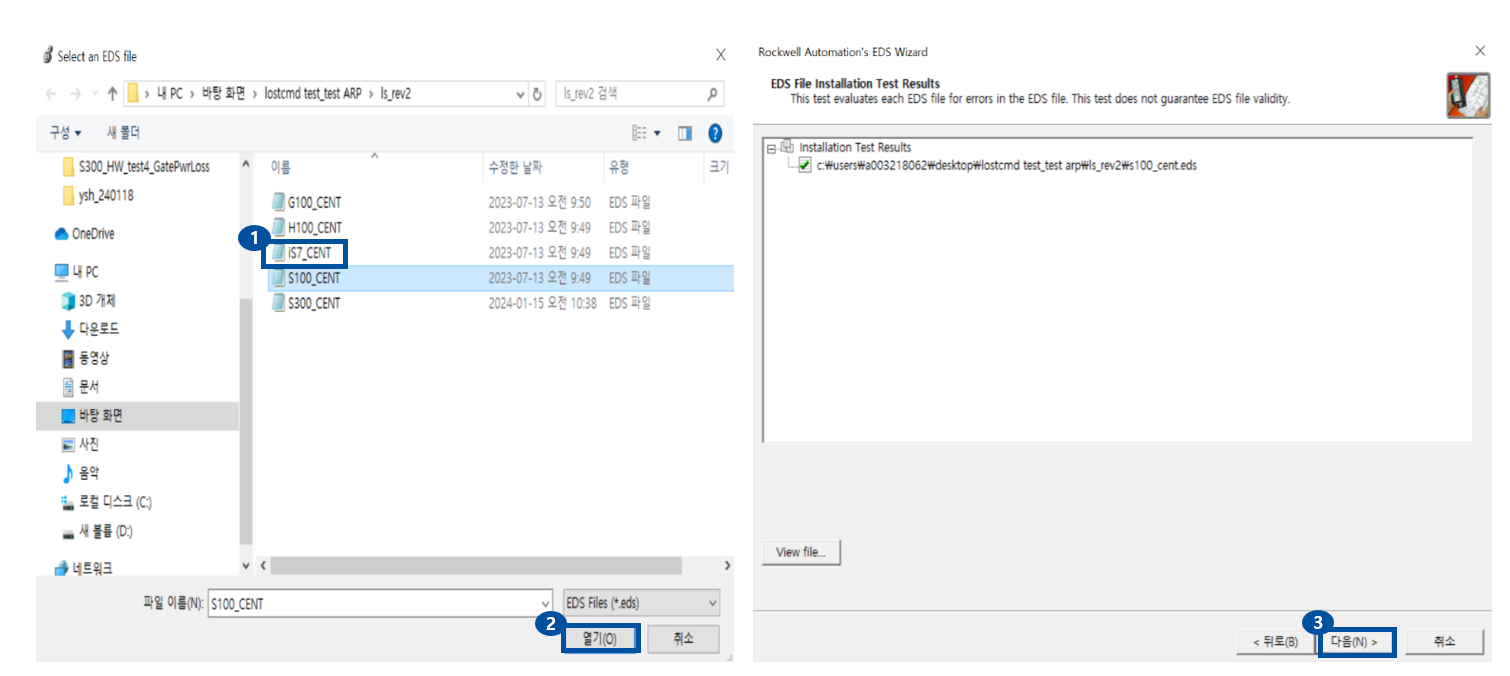Click 새 폴더 to create a new folder

pyautogui.click(x=122, y=132)
